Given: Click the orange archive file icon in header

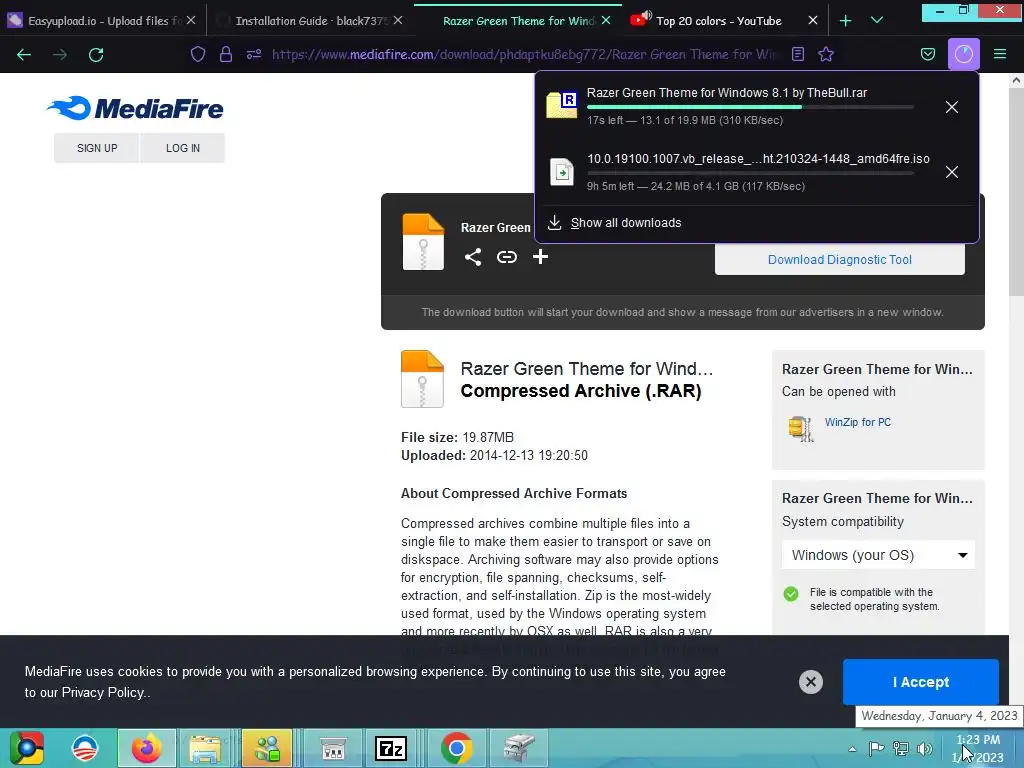Looking at the screenshot, I should tap(423, 242).
